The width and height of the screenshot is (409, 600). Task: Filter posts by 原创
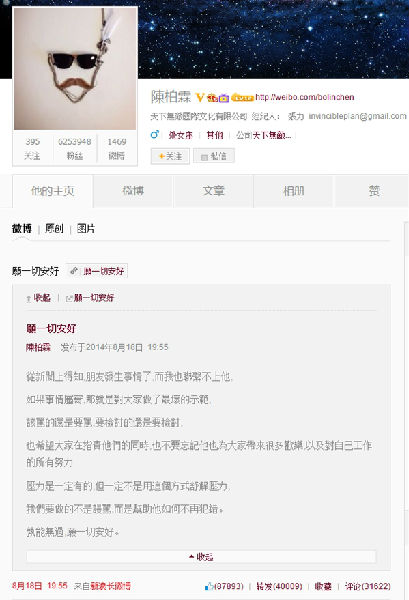(54, 228)
